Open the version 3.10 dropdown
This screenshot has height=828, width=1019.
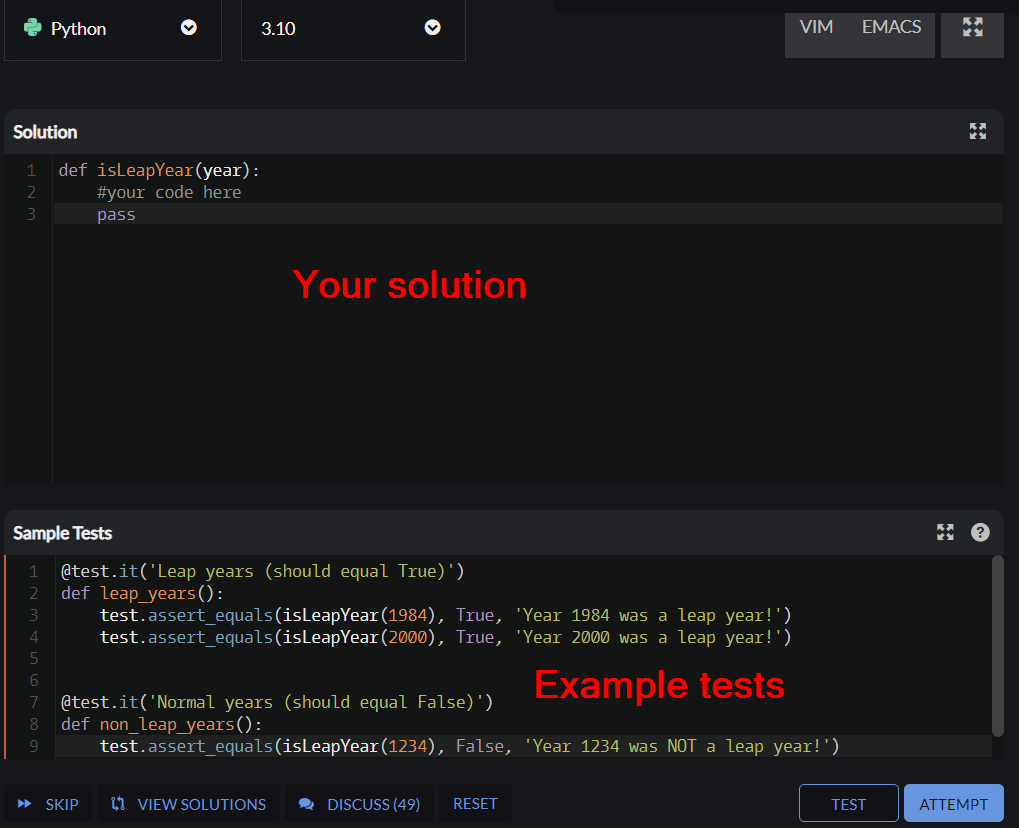(x=353, y=28)
